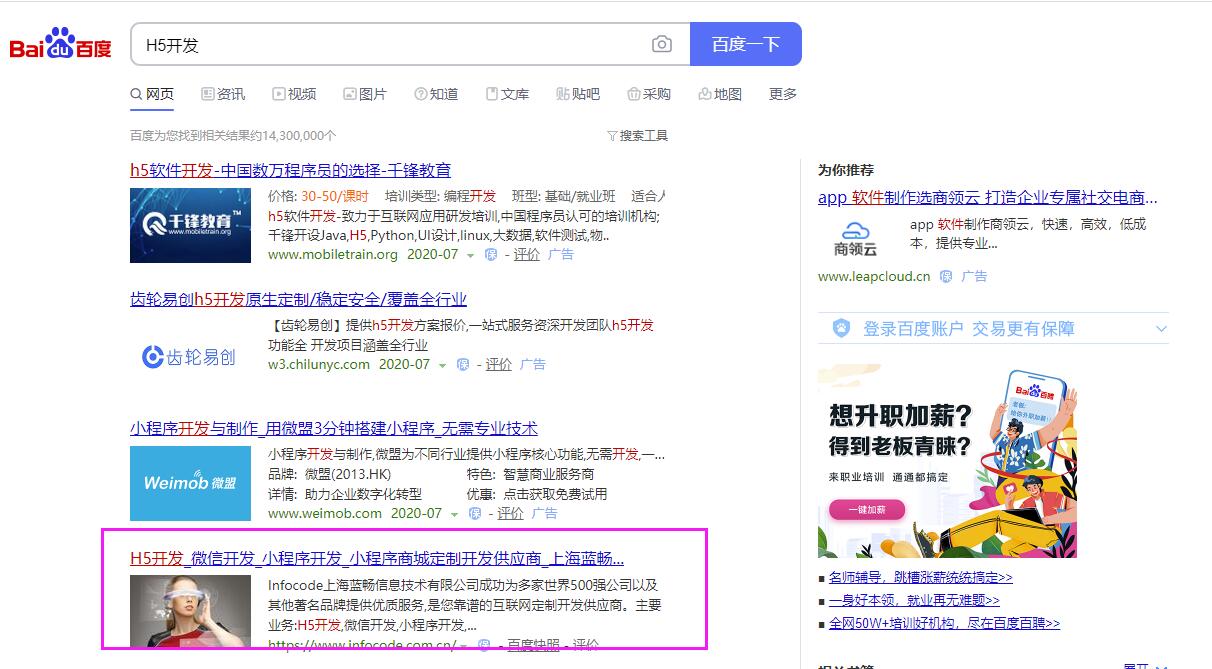Click the 千锋教育 thumbnail image

190,226
